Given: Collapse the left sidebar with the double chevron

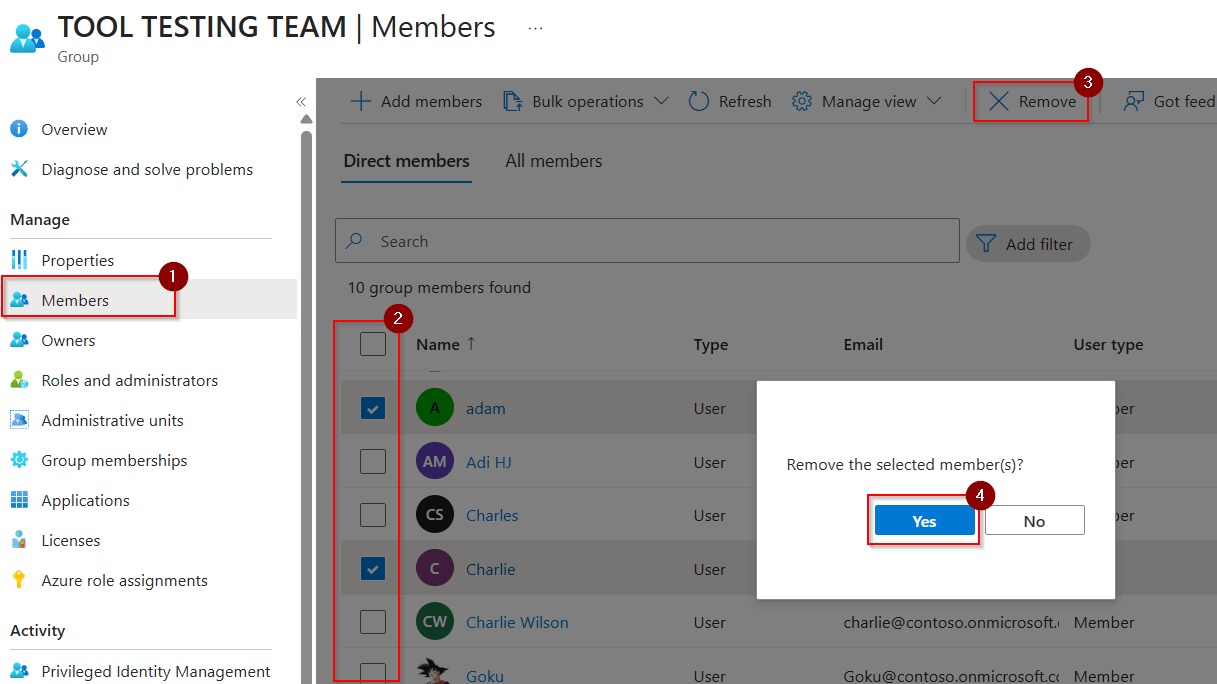Looking at the screenshot, I should (x=301, y=101).
